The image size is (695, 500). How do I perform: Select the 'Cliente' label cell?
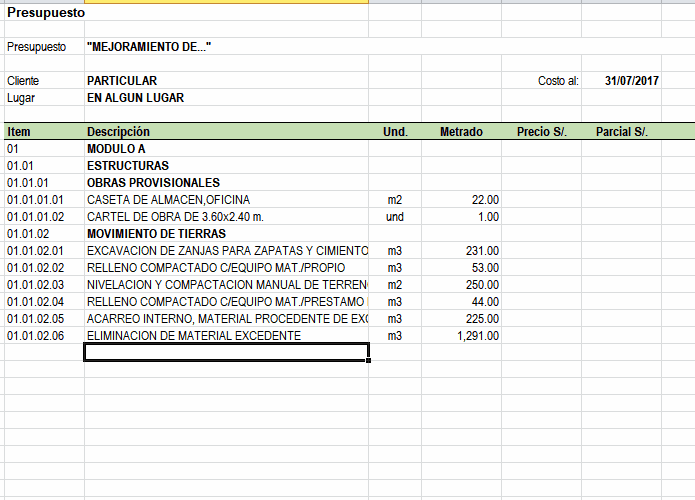(44, 81)
